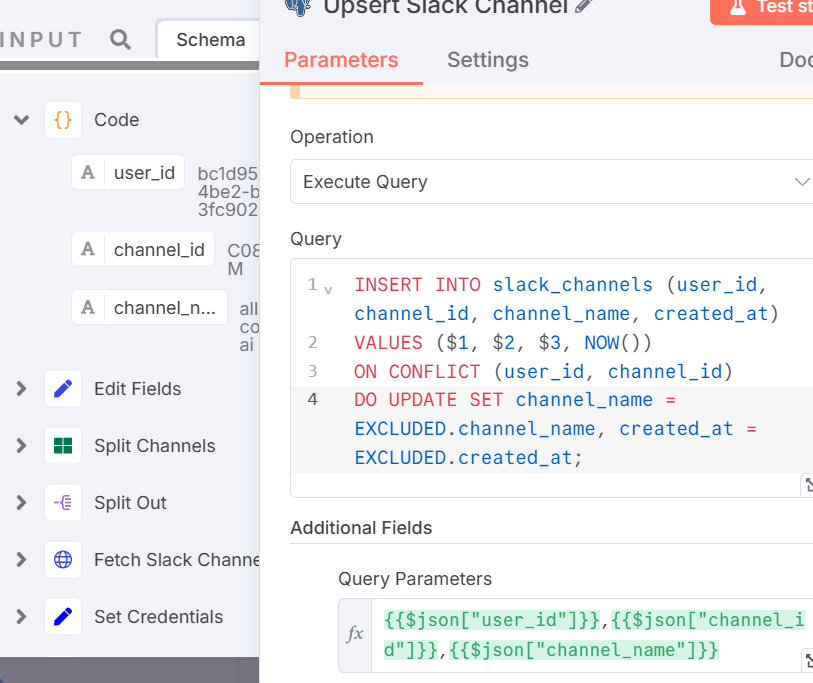Screen dimensions: 813x683
Task: Select the channel_n... field pill
Action: [x=149, y=308]
